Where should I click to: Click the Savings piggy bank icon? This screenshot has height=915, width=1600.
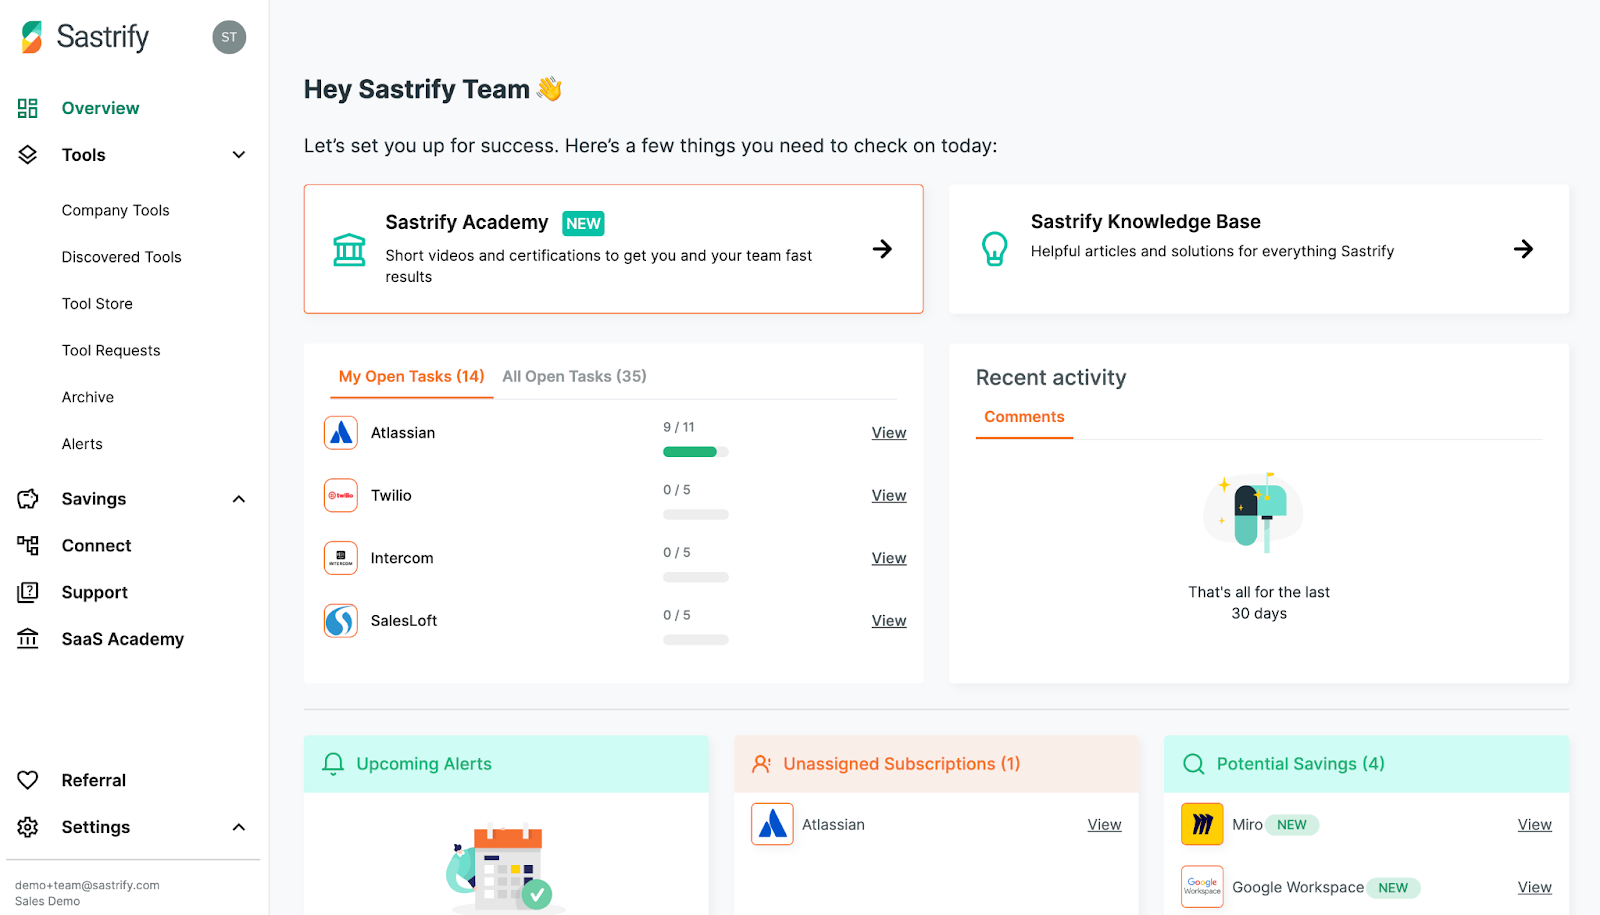(x=28, y=499)
